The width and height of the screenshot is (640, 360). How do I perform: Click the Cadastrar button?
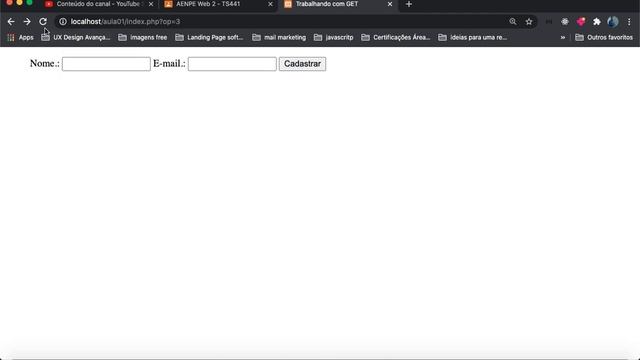(302, 64)
